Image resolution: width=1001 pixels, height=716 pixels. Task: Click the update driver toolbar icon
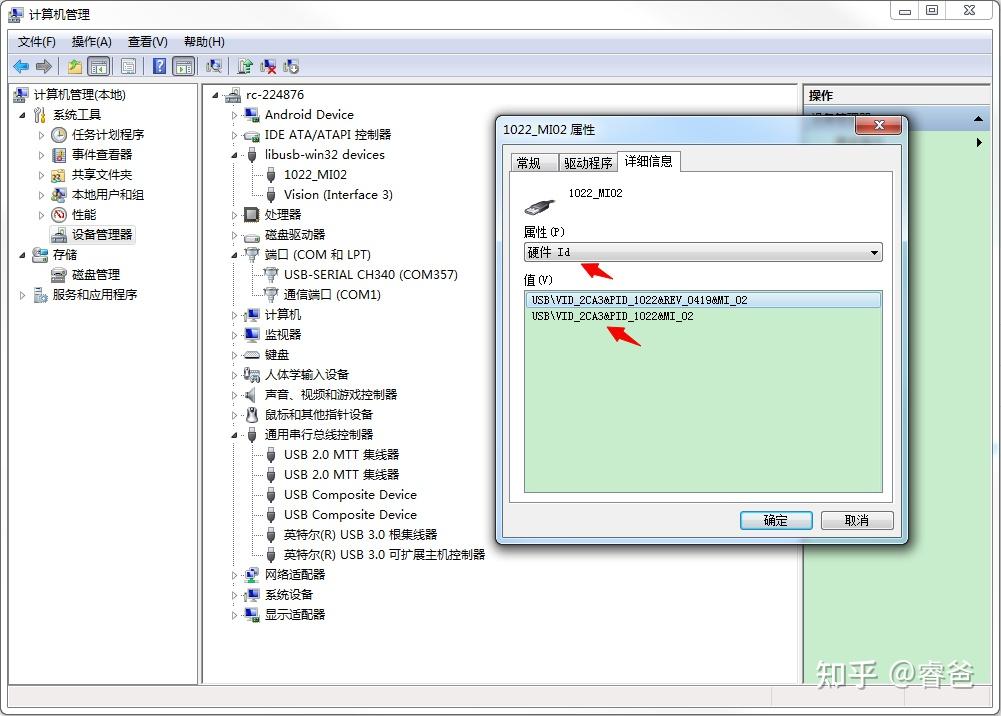click(243, 66)
